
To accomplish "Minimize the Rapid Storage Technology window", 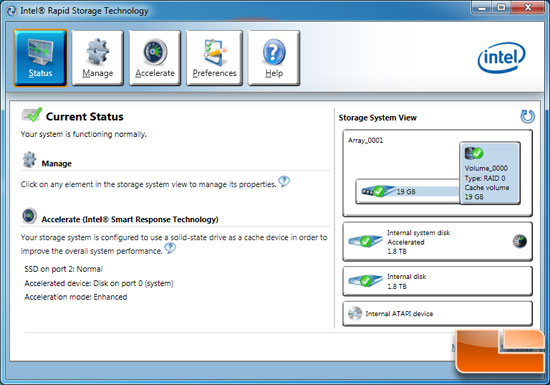I will 482,8.
